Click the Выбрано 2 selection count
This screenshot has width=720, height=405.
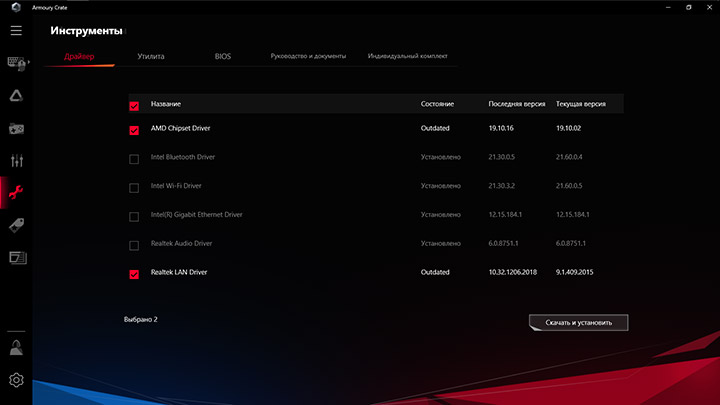click(x=141, y=319)
